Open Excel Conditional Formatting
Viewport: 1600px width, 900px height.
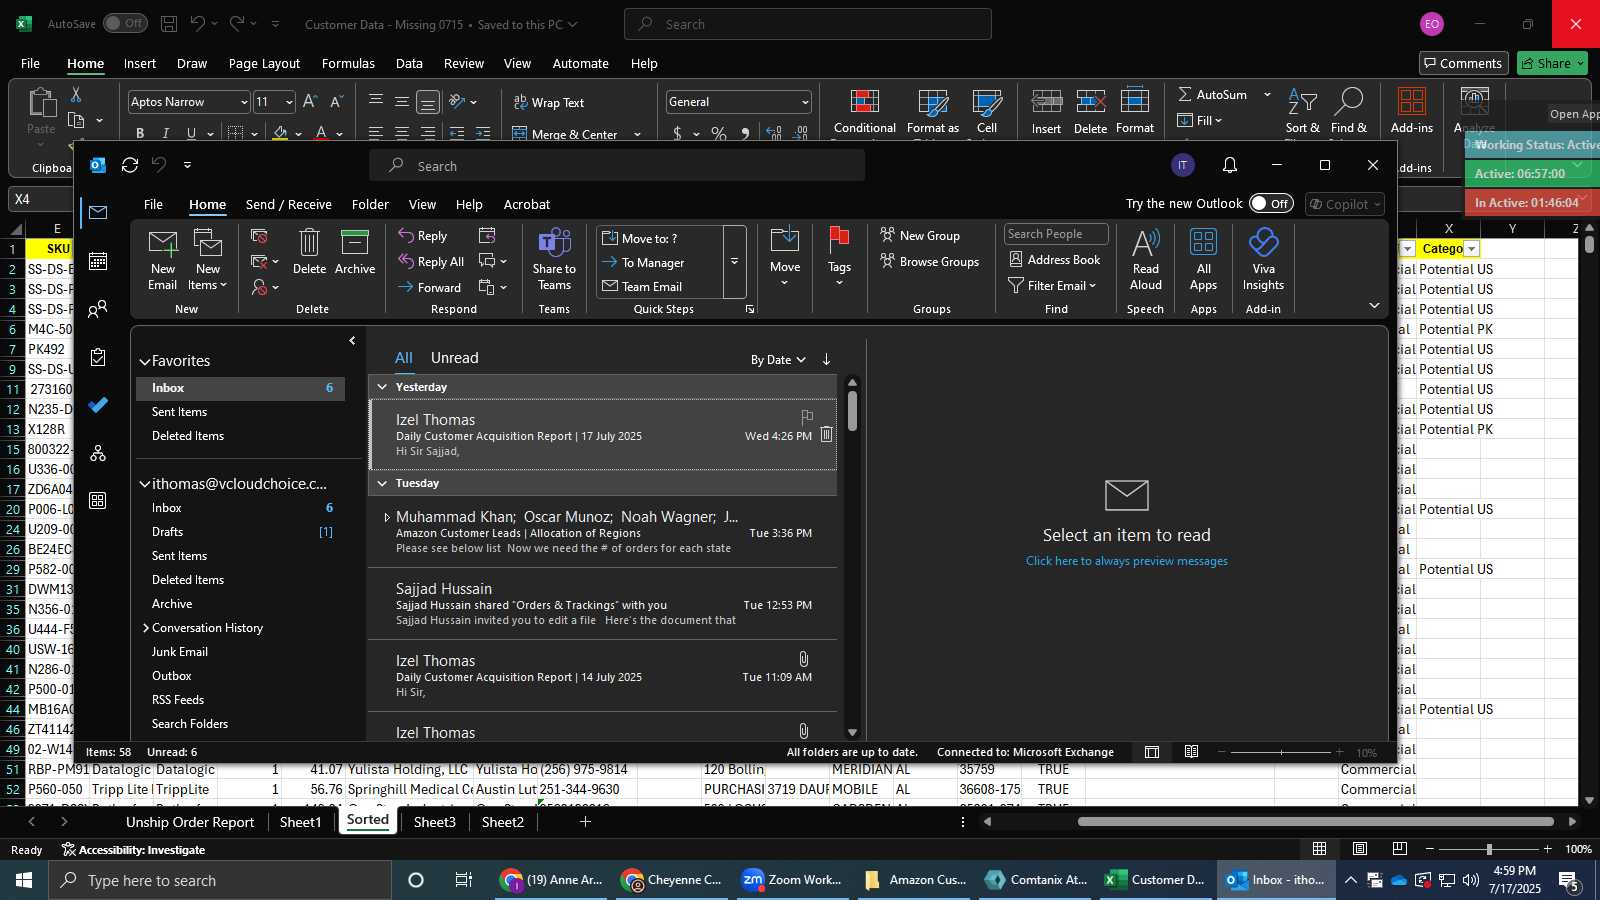coord(865,113)
